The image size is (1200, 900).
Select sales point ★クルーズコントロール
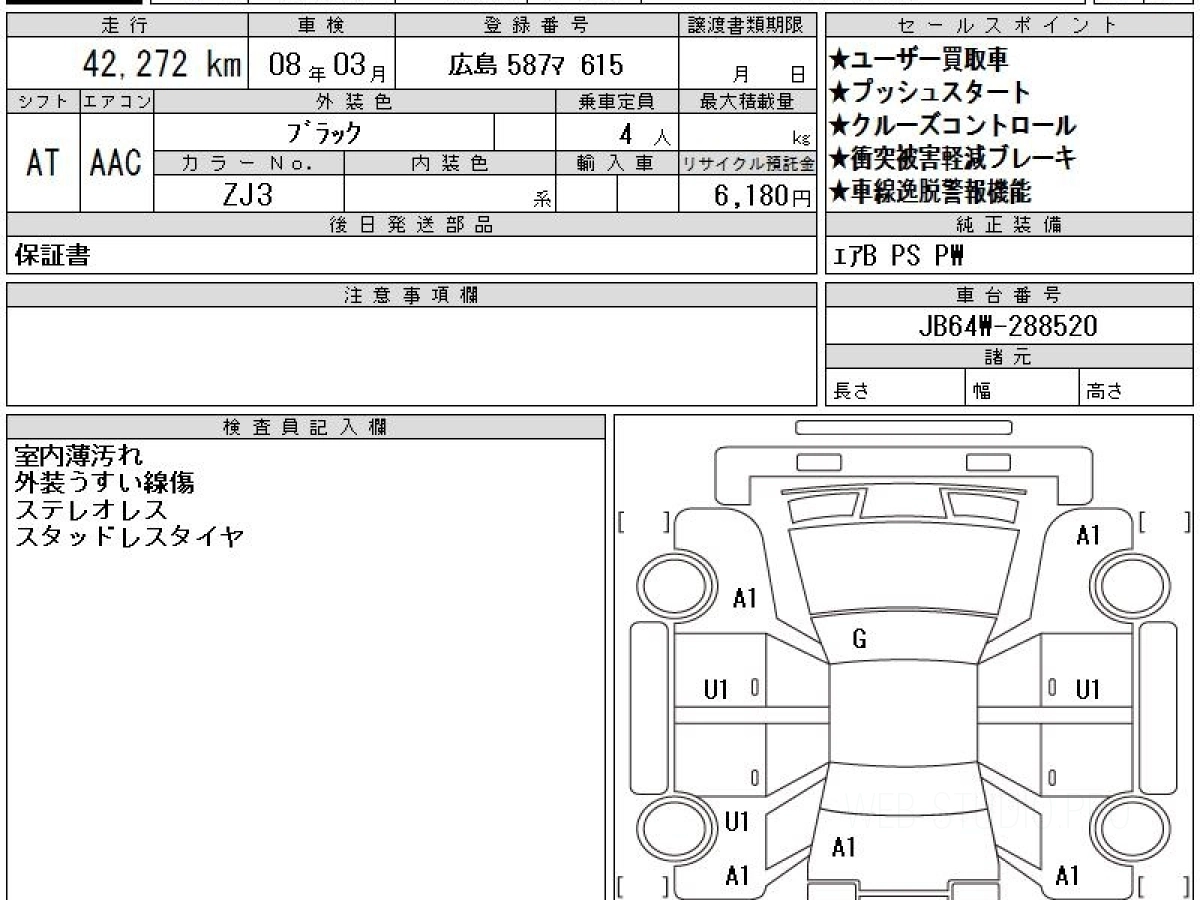point(953,126)
